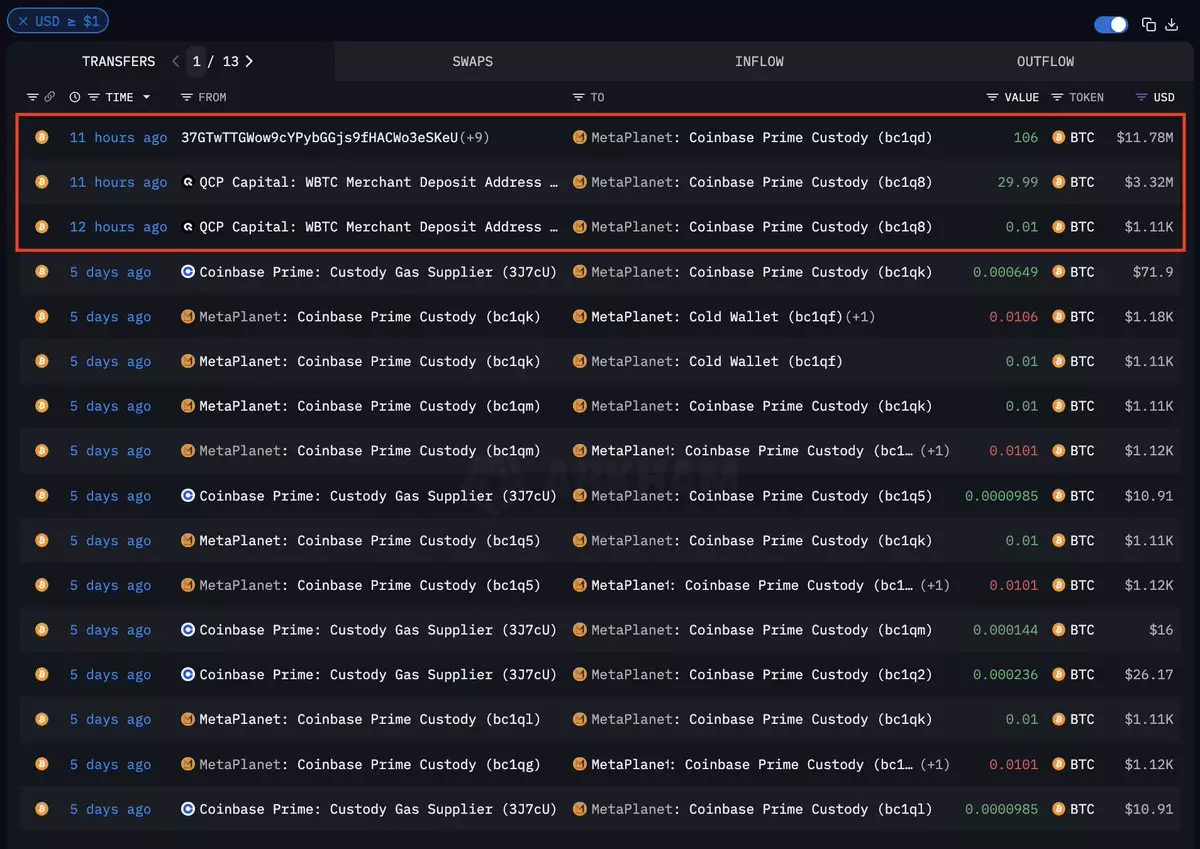
Task: Click the Coinbase logo in the 0.000649 BTC row
Action: point(187,272)
